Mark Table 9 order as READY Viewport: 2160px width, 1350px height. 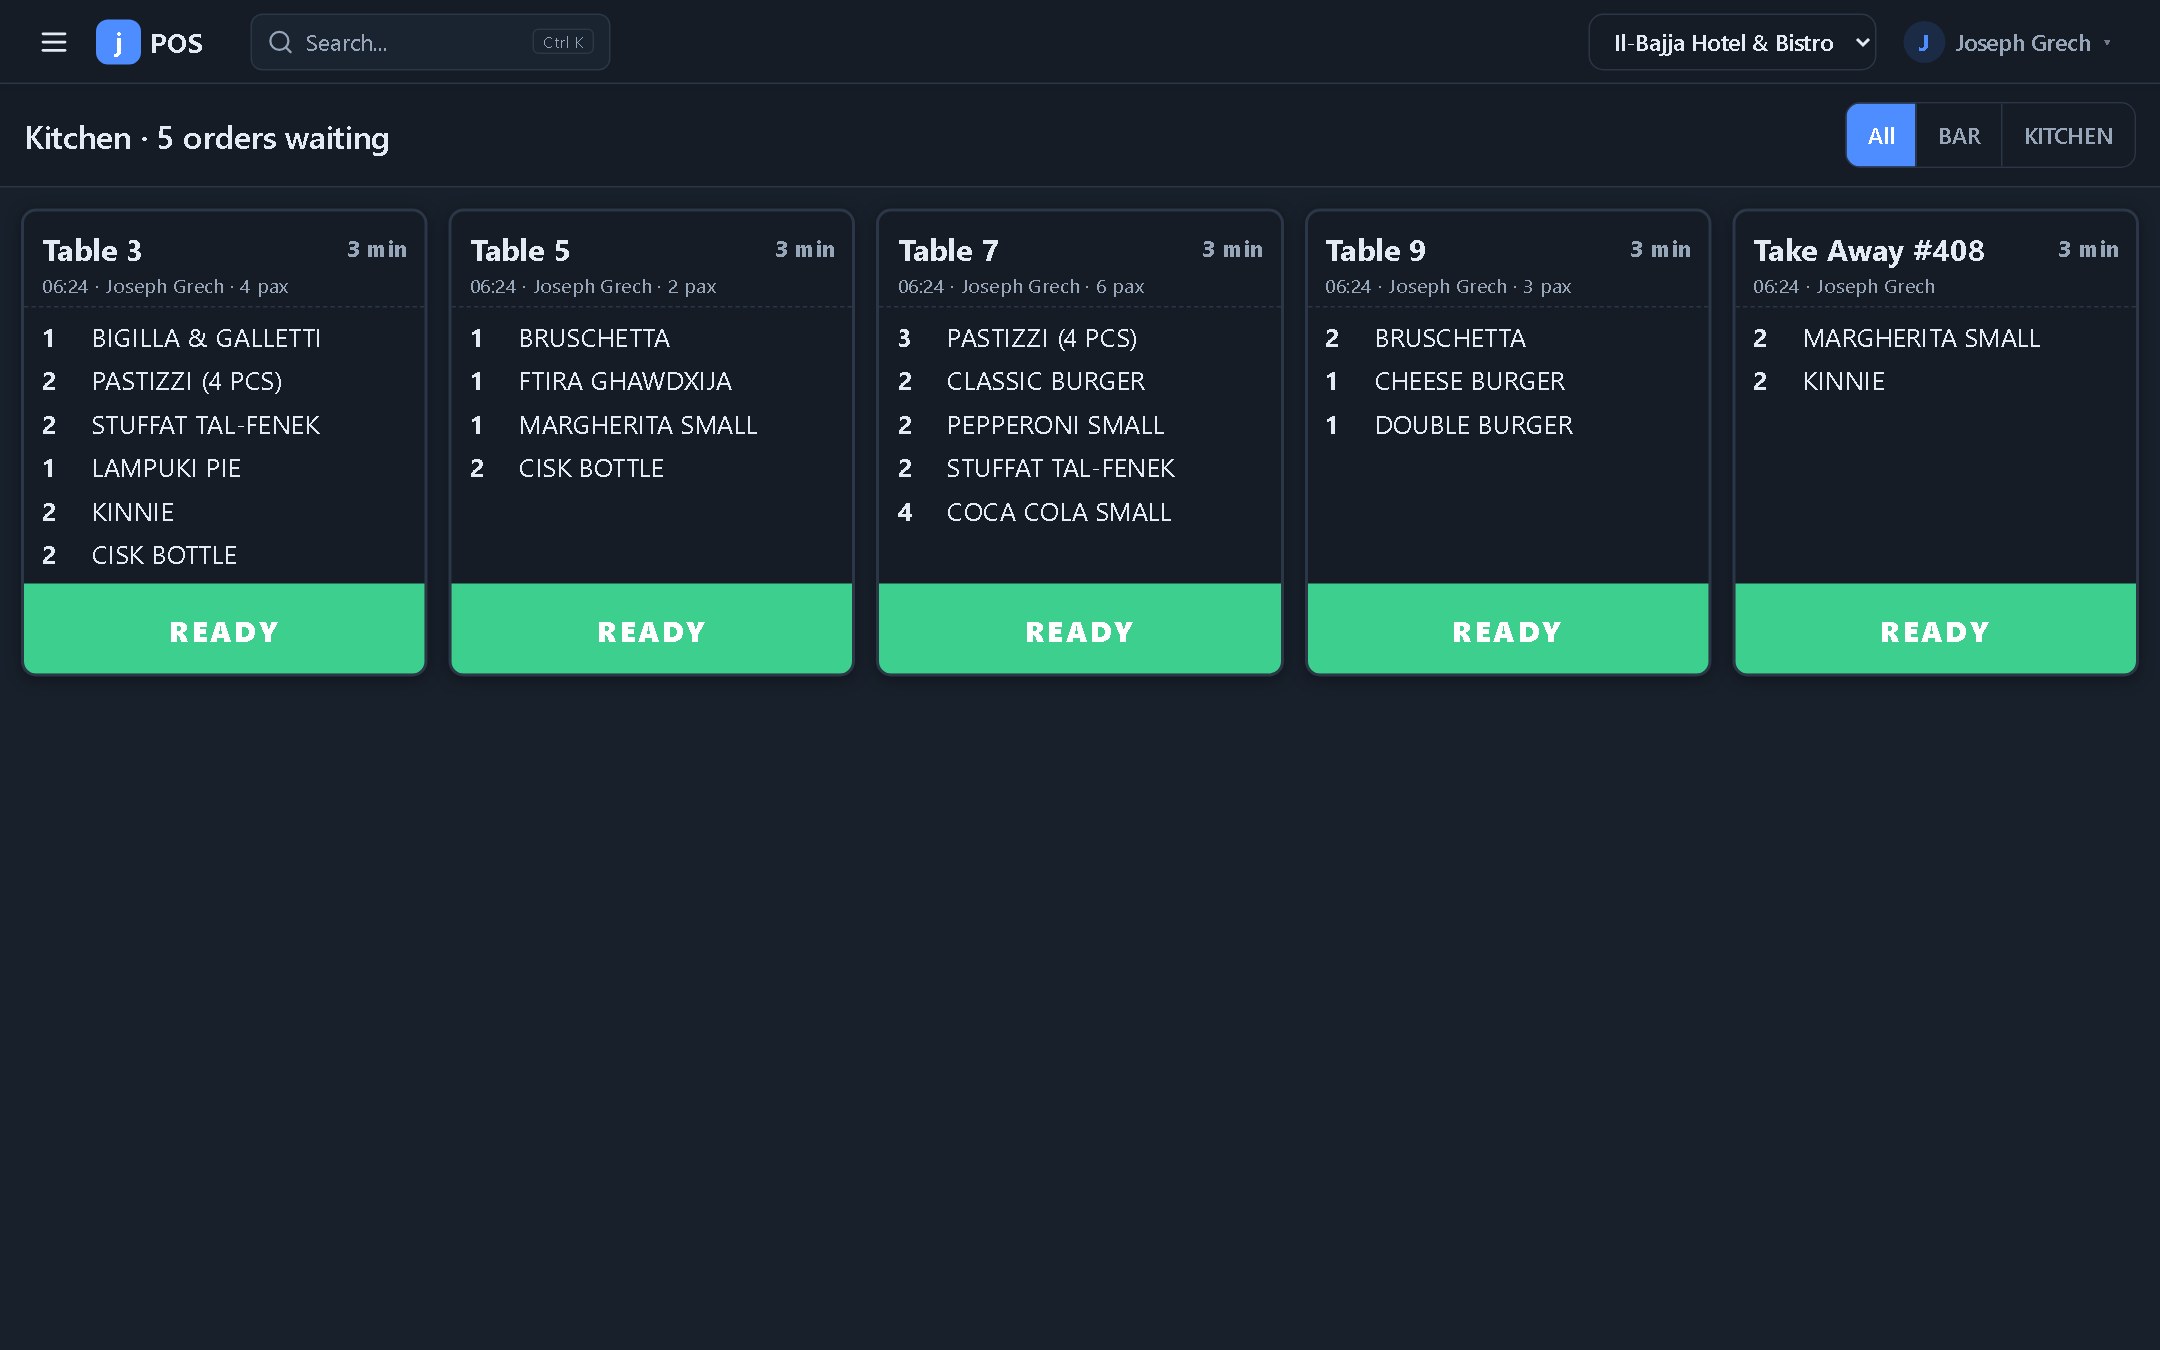(1507, 629)
